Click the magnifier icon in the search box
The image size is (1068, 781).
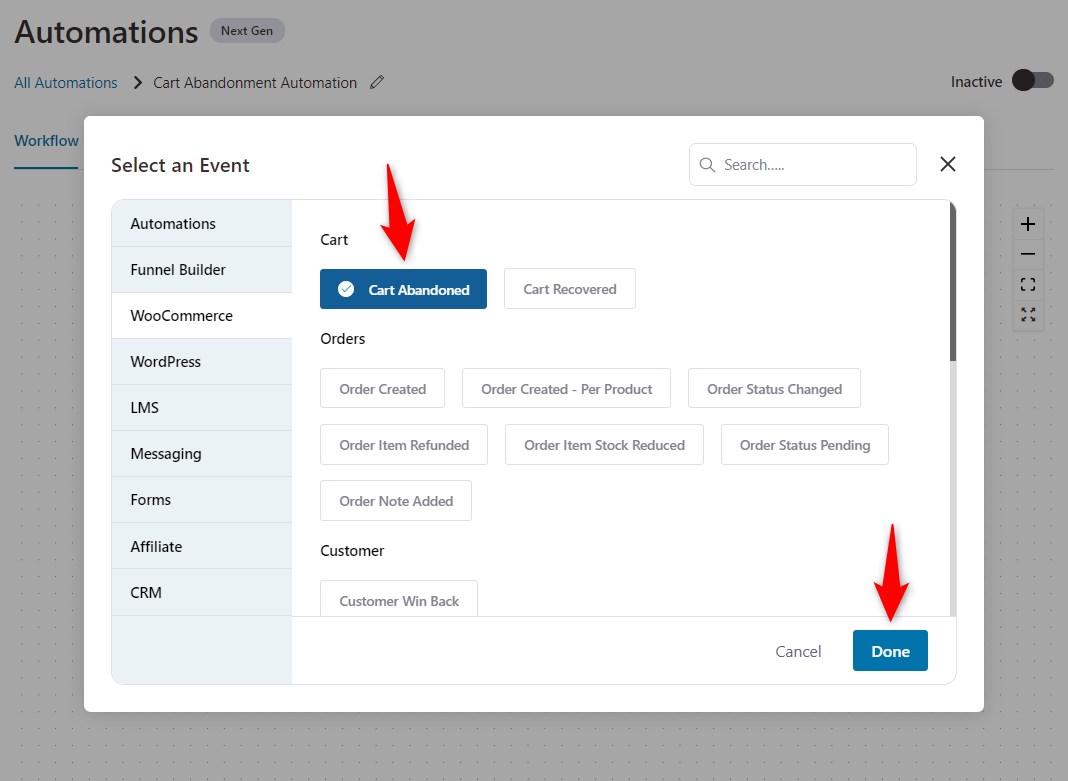707,164
